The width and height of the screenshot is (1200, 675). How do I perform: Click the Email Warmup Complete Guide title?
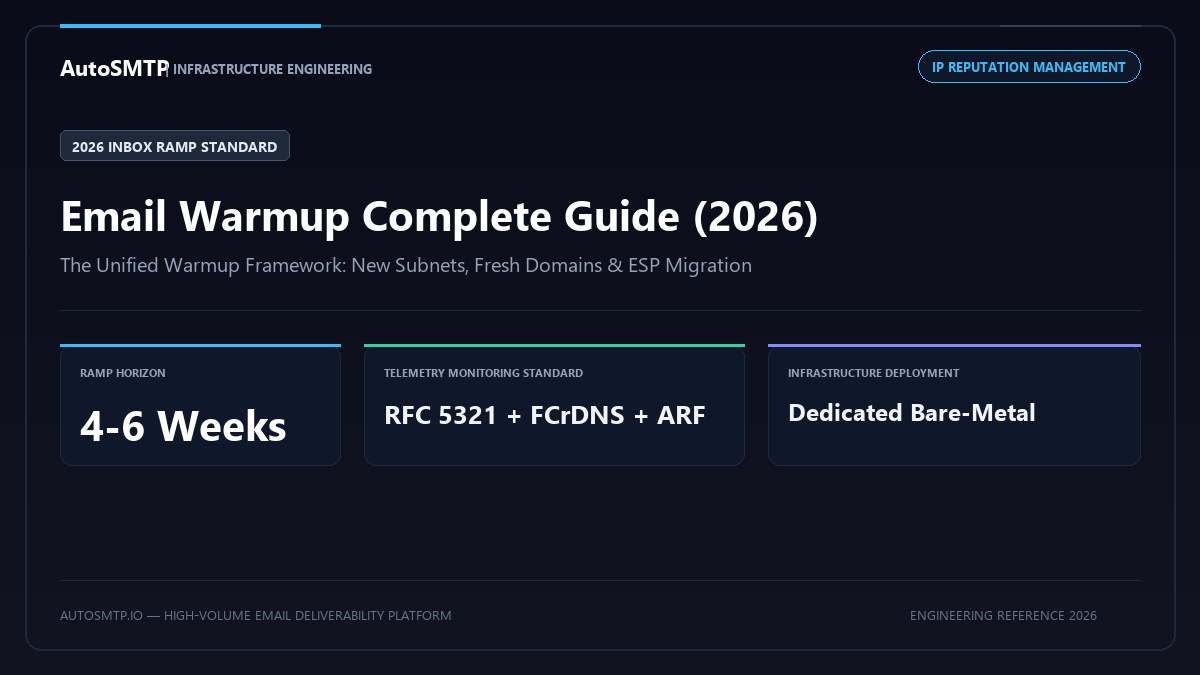439,216
